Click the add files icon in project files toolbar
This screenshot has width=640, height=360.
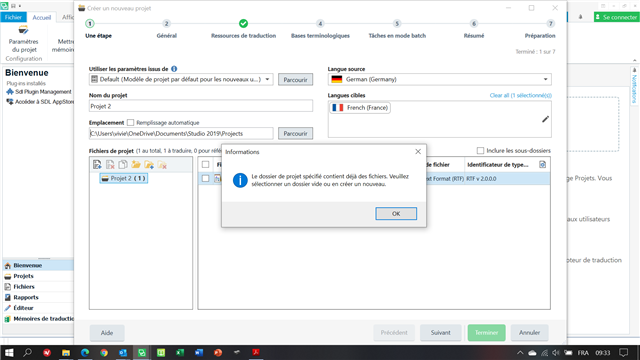pos(97,164)
